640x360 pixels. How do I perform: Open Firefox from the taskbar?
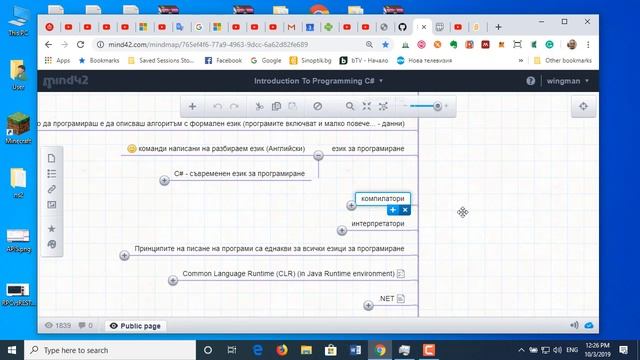[x=282, y=350]
